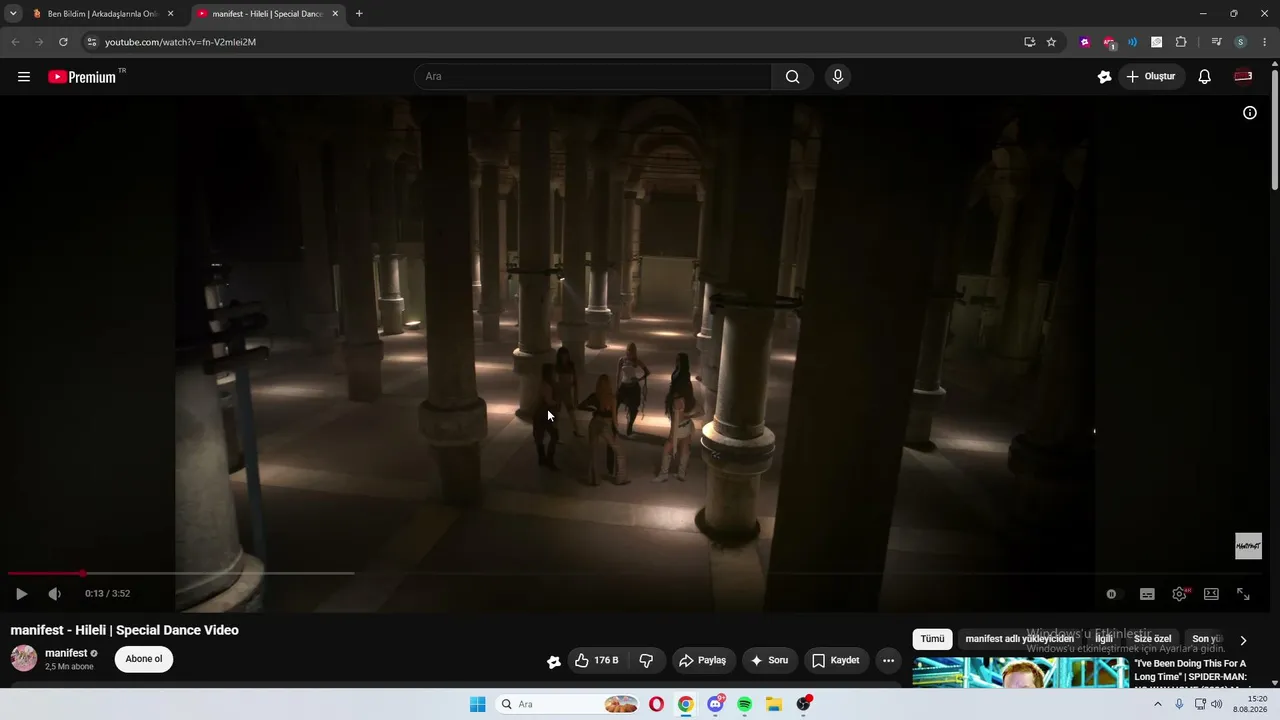Open the Windows Start menu

pos(478,704)
